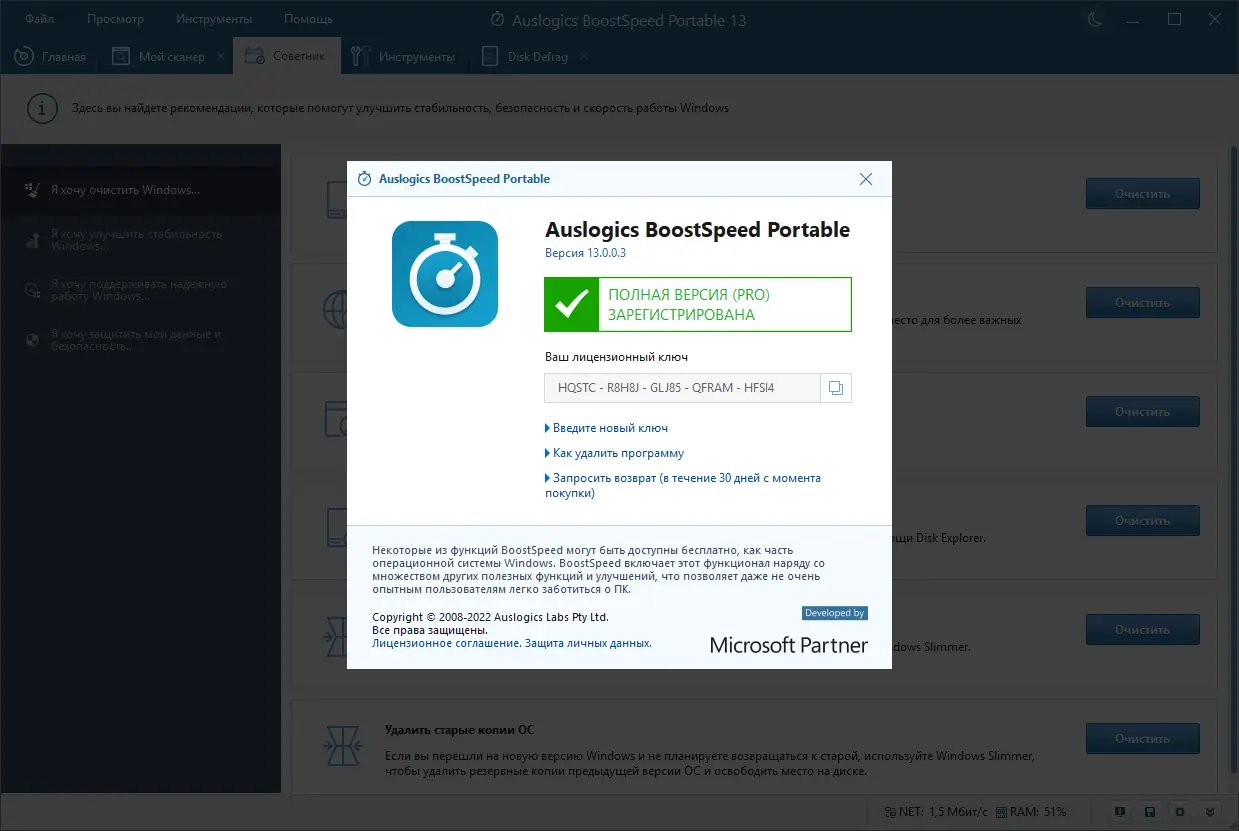Click Очистить for 'Удалить старые копии ОС'
Viewport: 1239px width, 831px height.
tap(1142, 739)
